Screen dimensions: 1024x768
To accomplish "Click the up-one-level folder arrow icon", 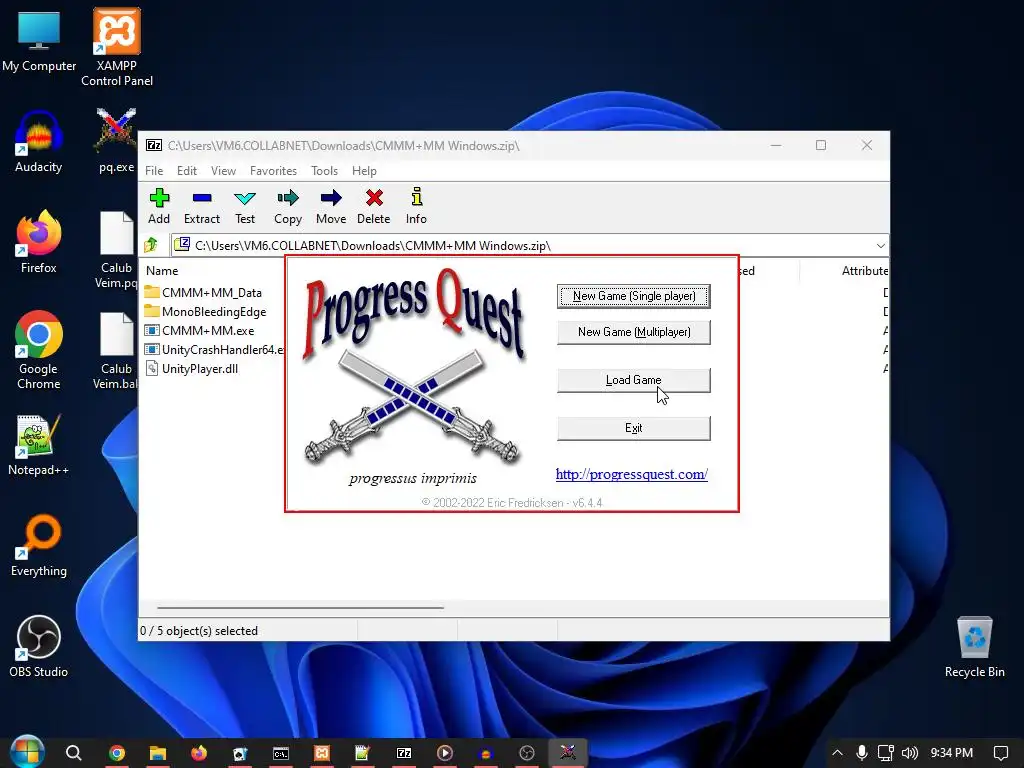I will [x=151, y=246].
